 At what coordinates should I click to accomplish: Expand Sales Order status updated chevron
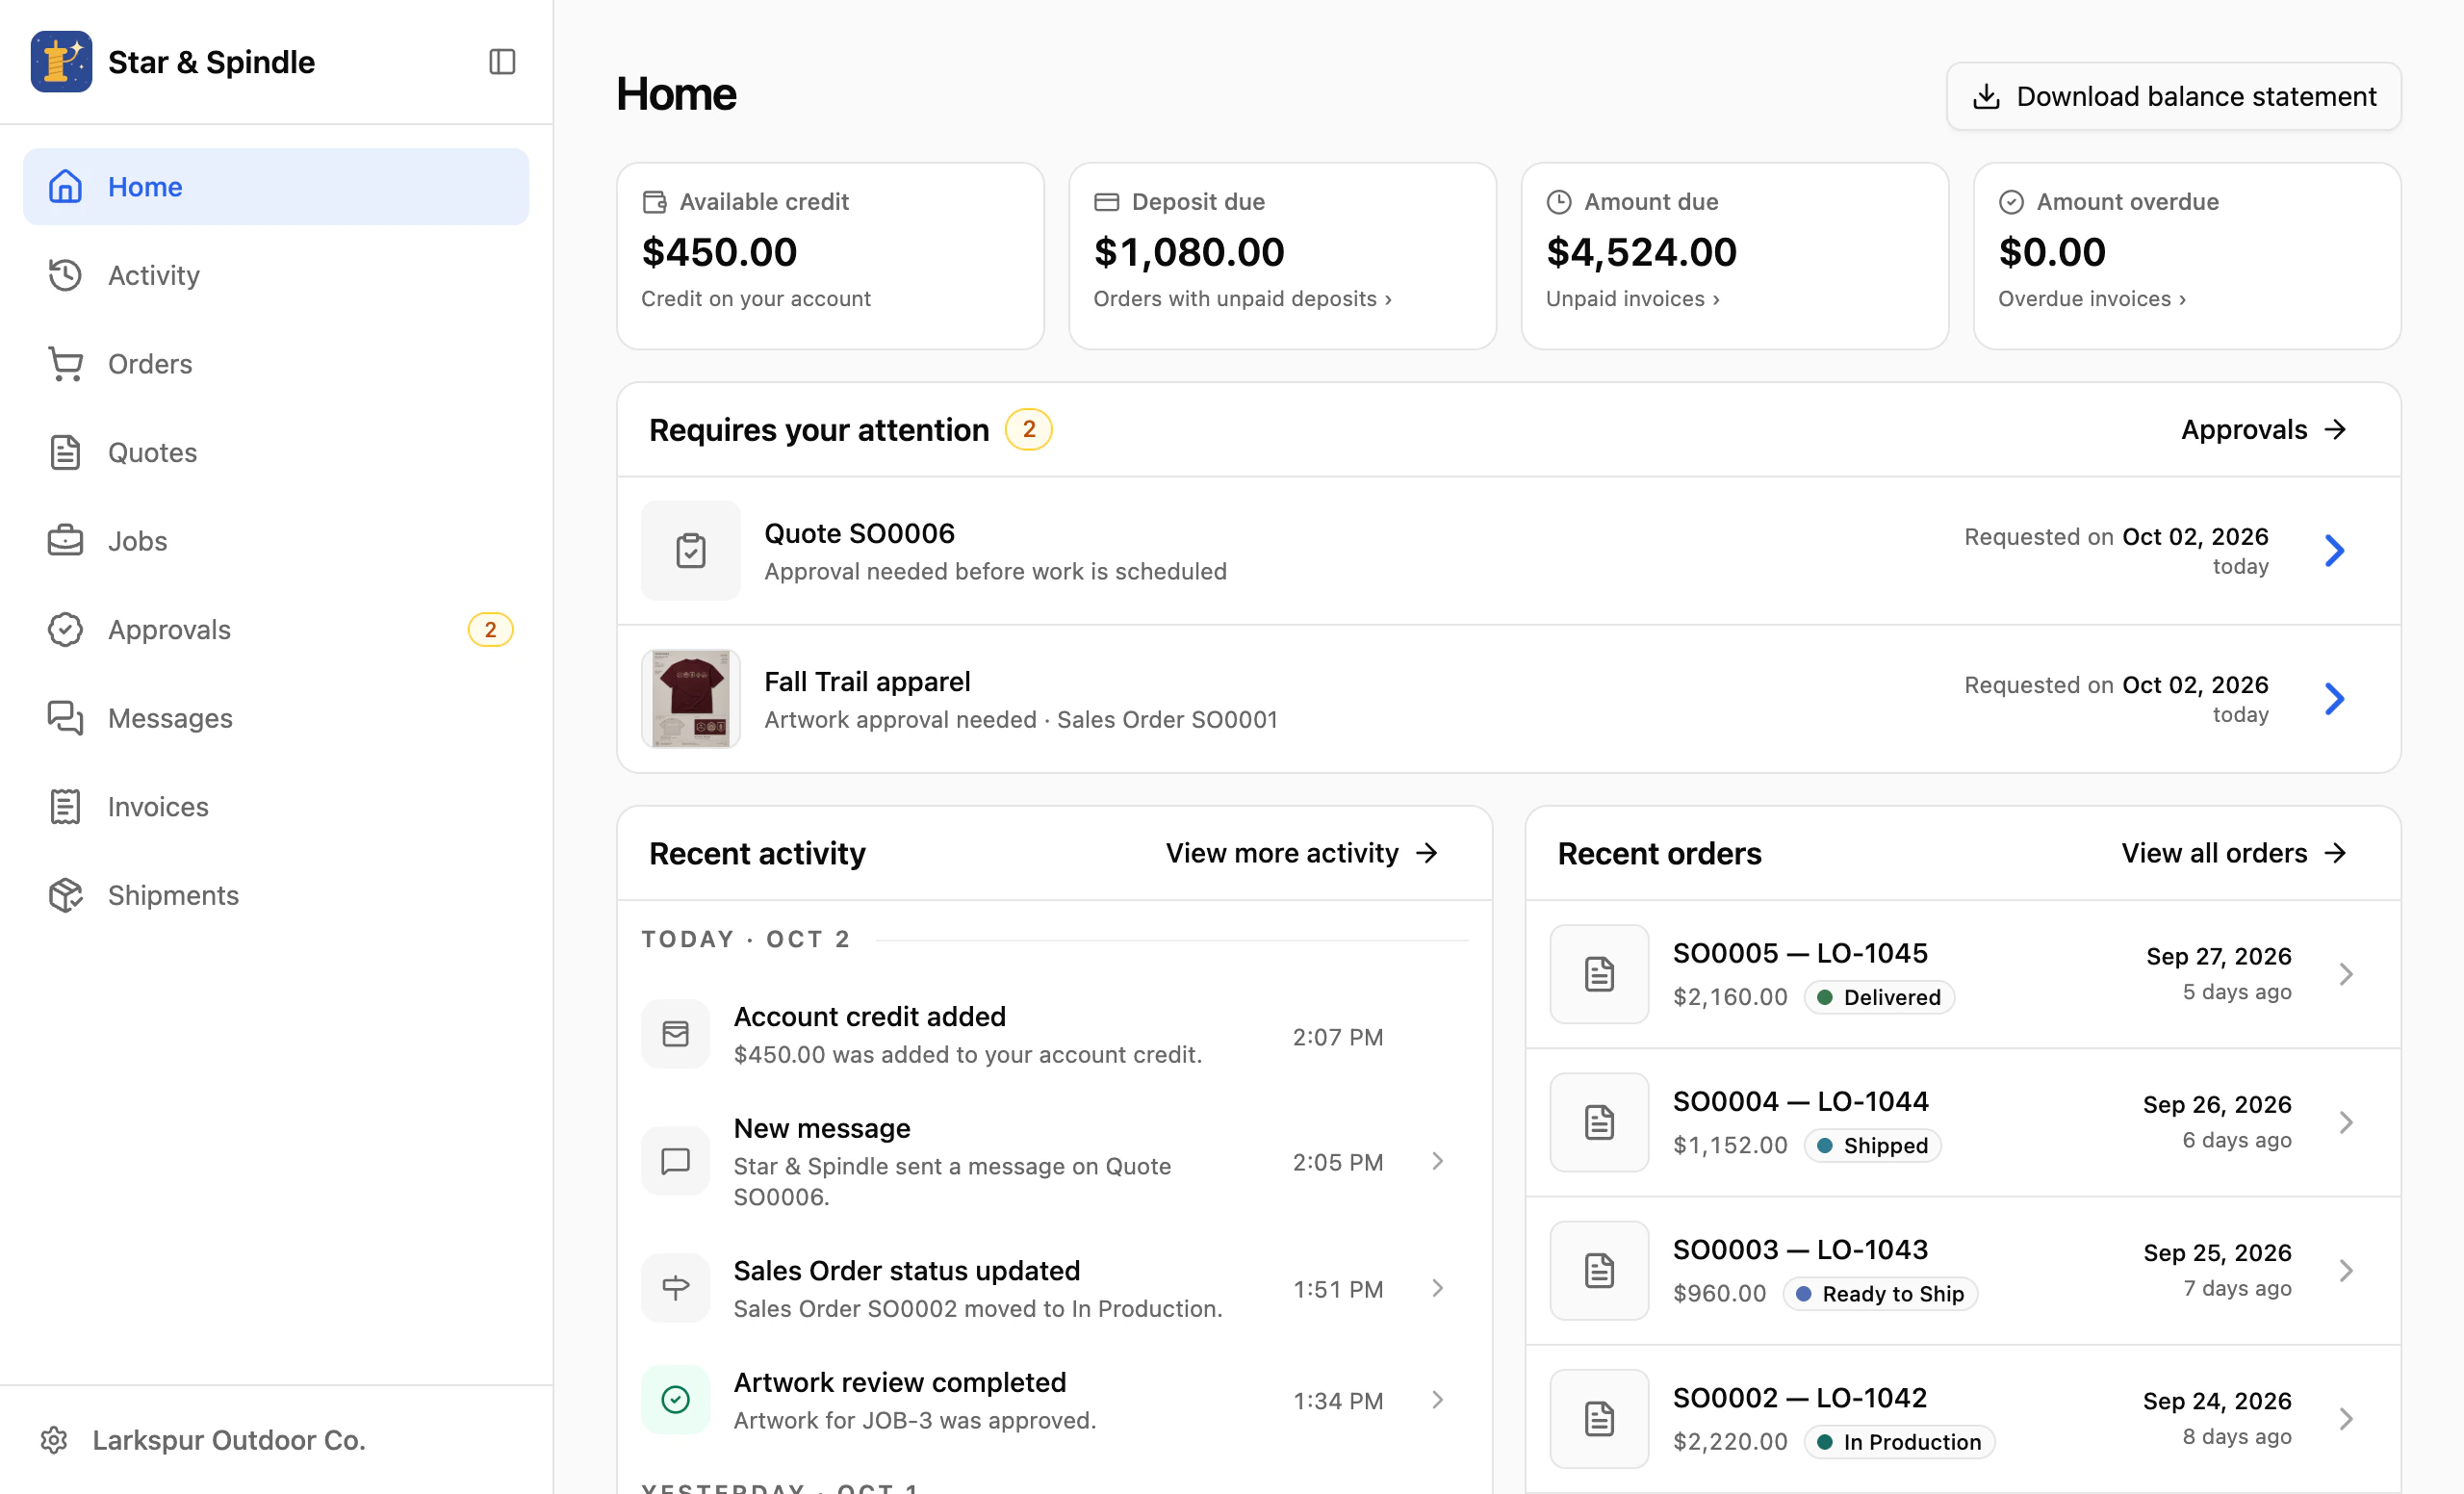(1438, 1288)
